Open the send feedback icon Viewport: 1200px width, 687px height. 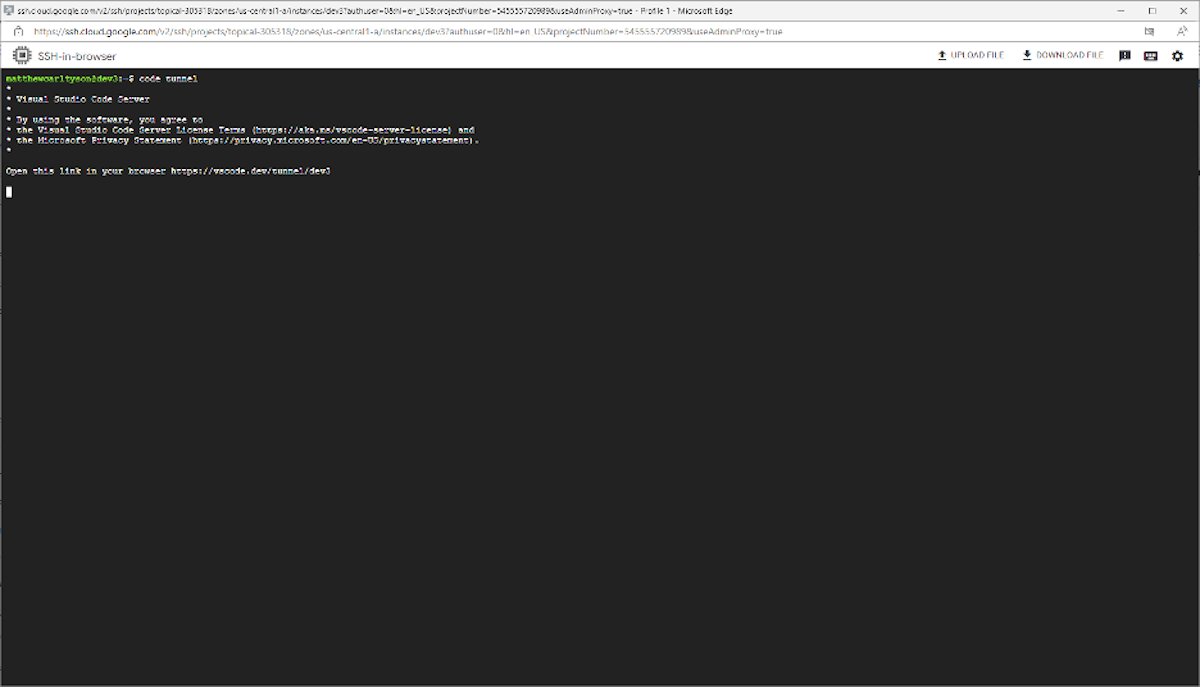point(1124,56)
